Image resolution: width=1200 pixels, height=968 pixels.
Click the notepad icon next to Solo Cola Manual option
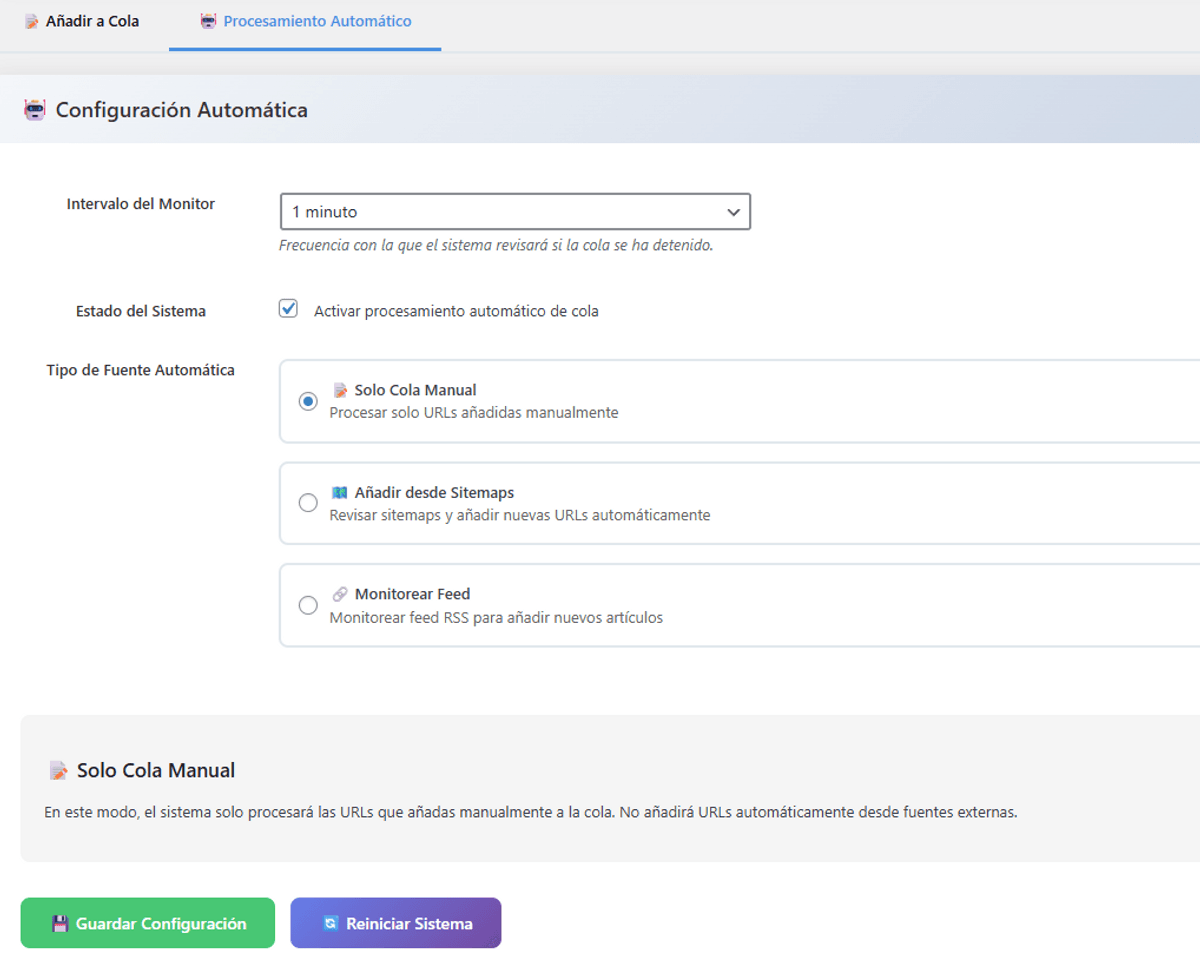340,390
